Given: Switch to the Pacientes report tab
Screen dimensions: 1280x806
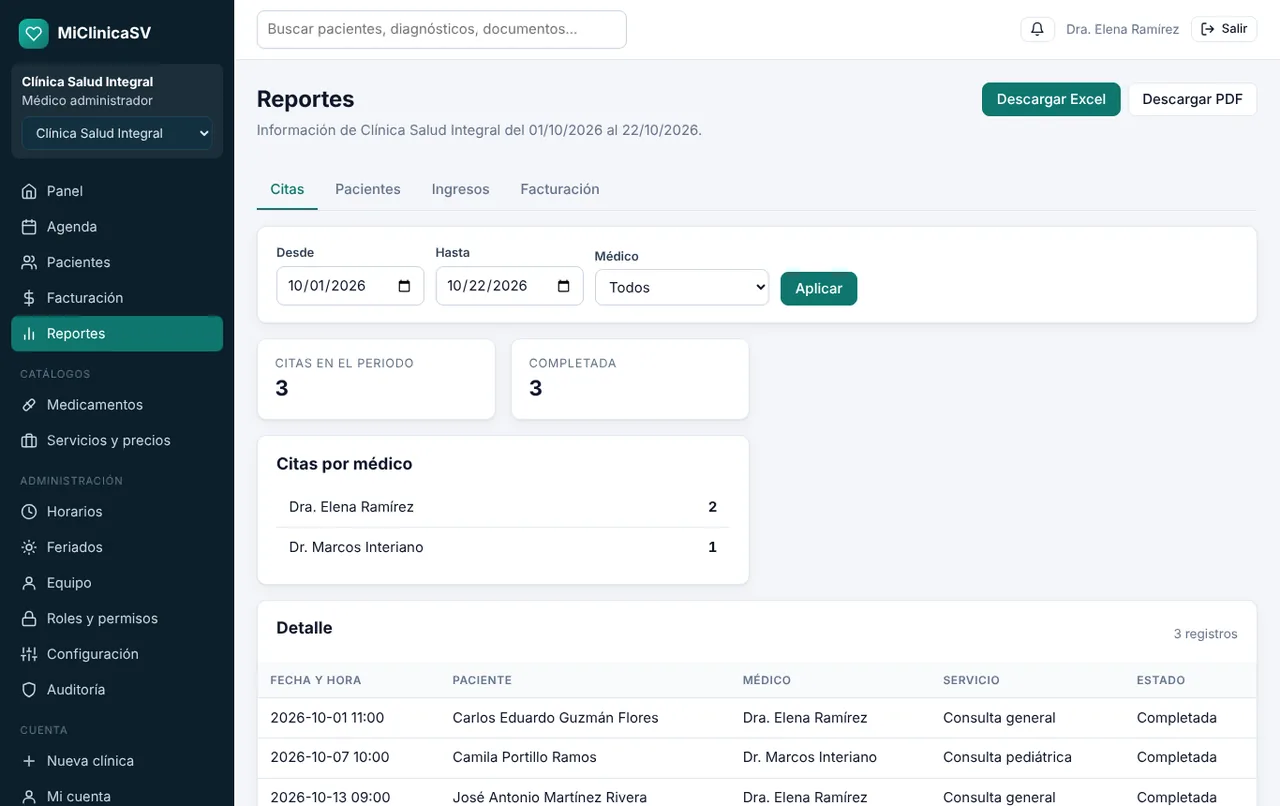Looking at the screenshot, I should point(368,189).
